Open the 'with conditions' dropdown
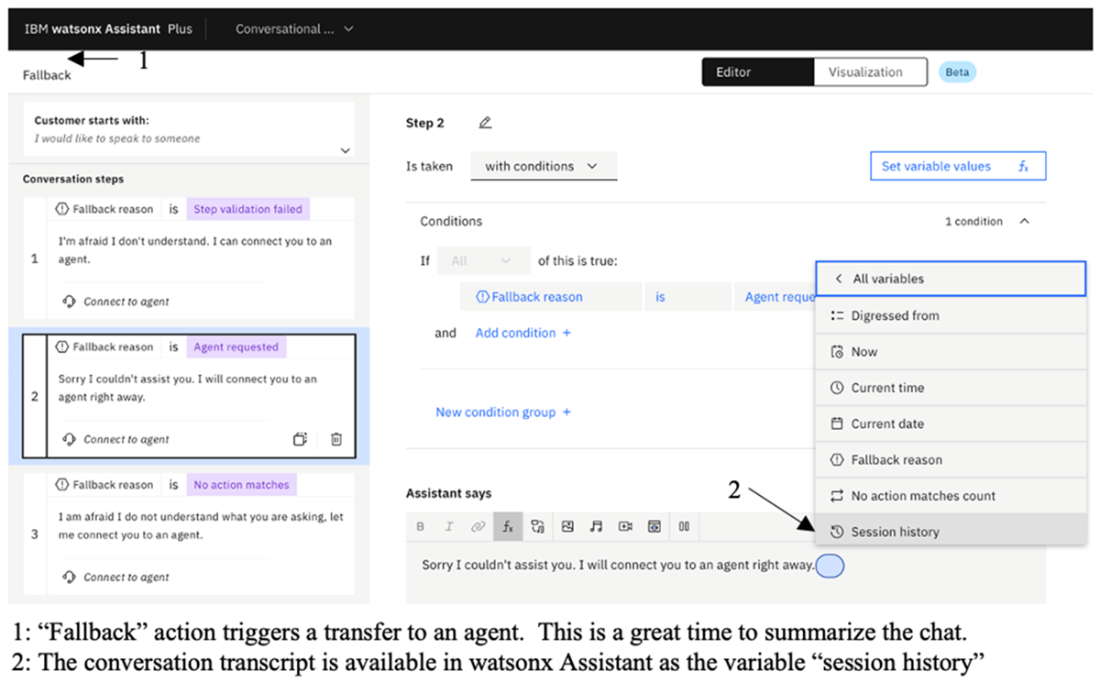 [x=543, y=166]
